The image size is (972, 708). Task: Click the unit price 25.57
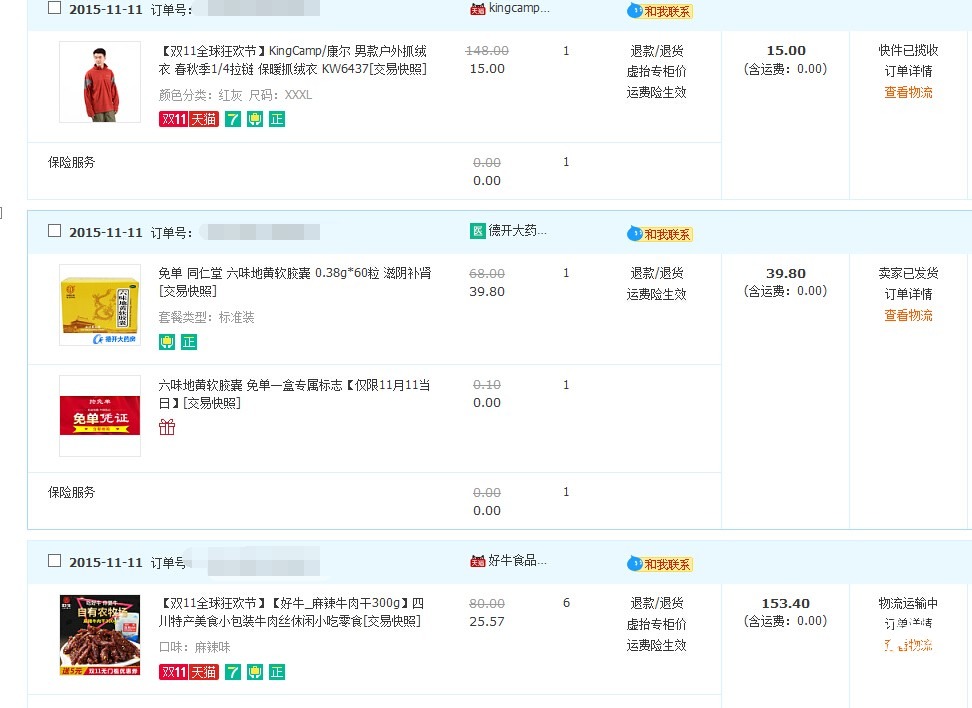coord(487,621)
